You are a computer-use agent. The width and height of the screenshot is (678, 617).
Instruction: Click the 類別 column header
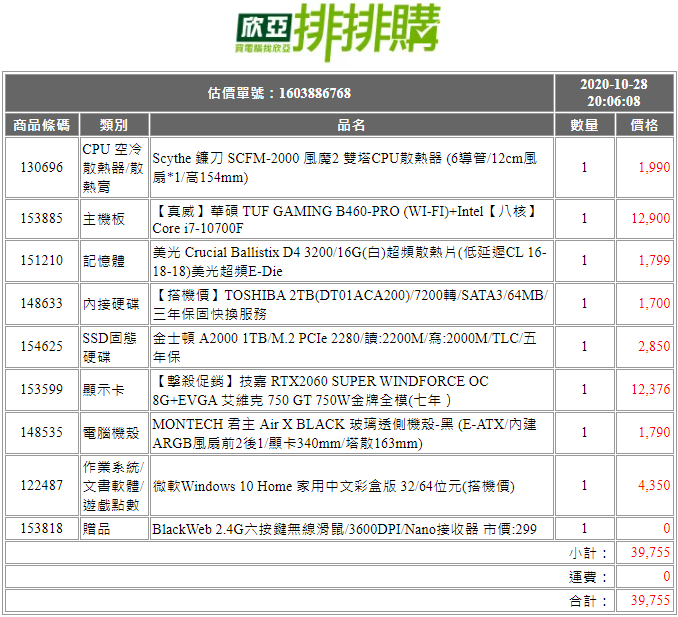click(114, 125)
